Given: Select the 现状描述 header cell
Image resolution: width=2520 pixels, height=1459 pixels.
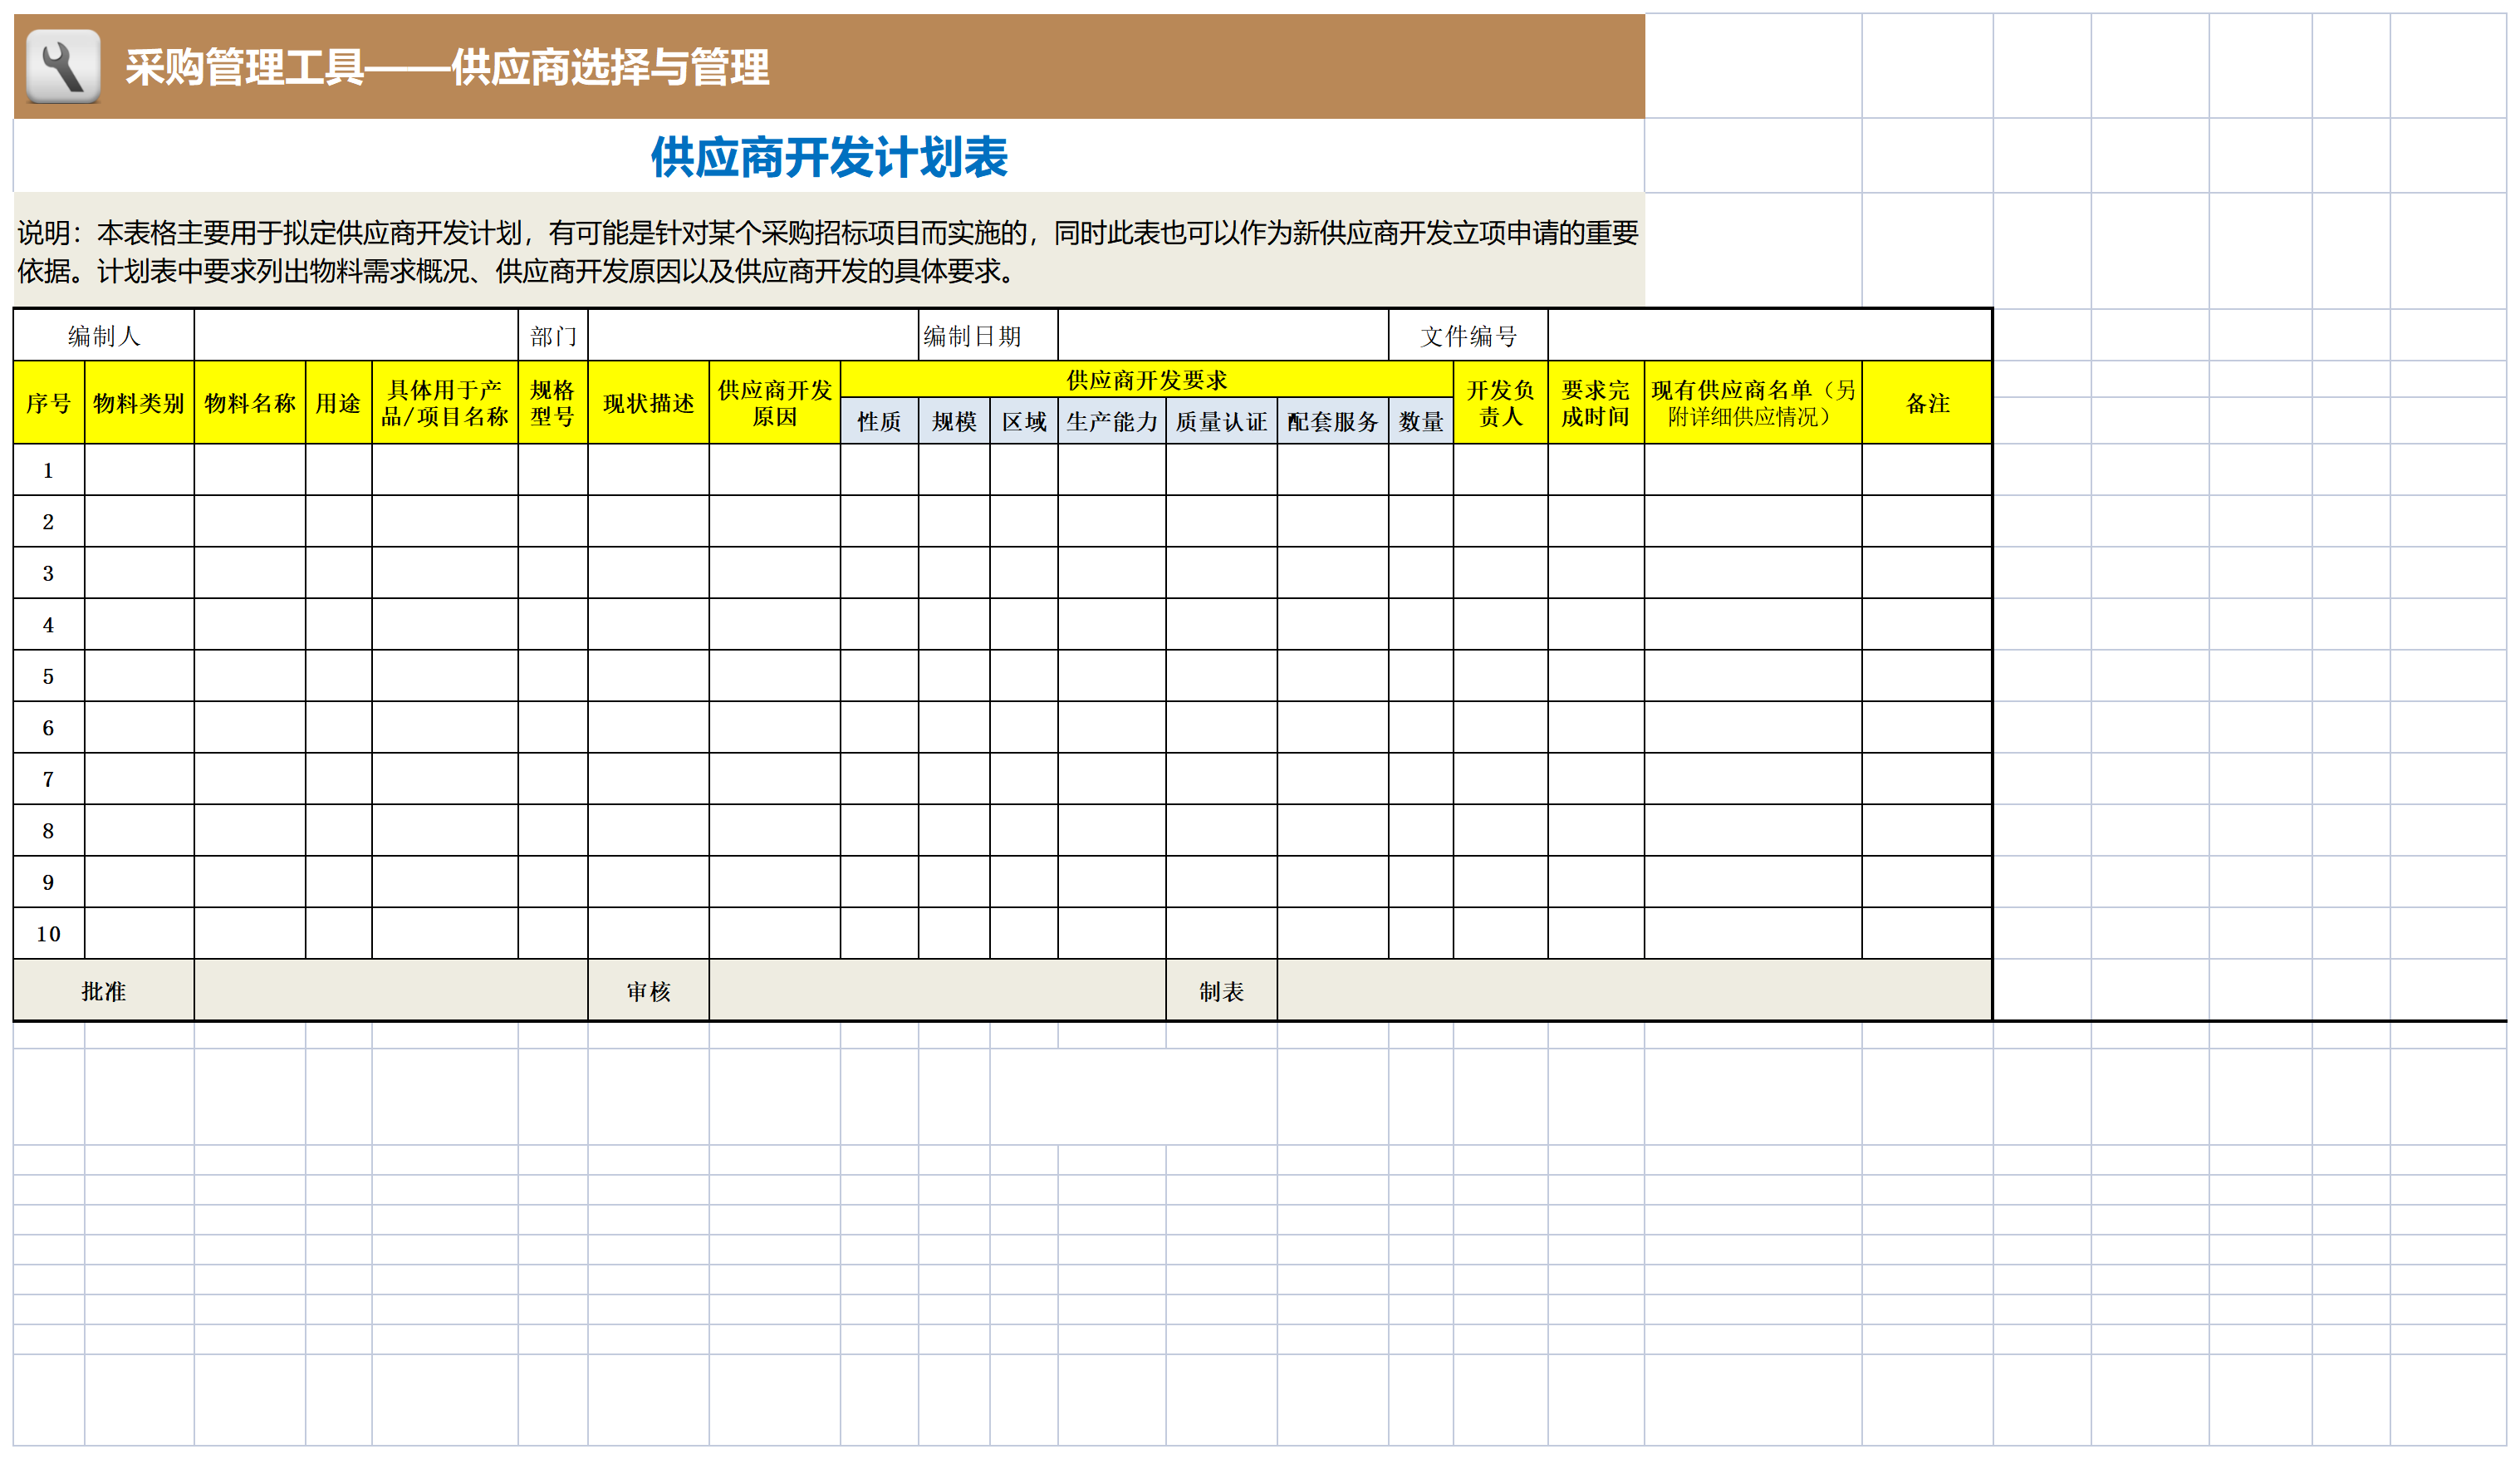Looking at the screenshot, I should coord(649,403).
